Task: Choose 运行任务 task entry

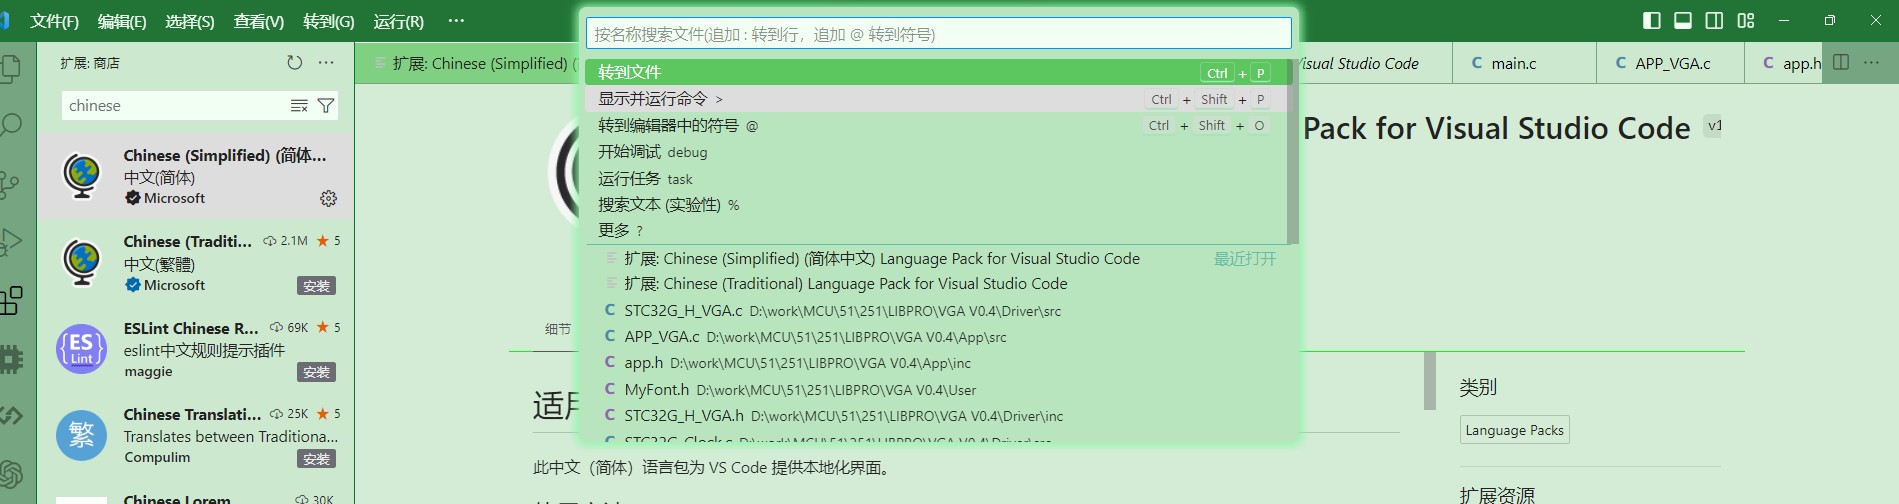Action: click(x=937, y=178)
